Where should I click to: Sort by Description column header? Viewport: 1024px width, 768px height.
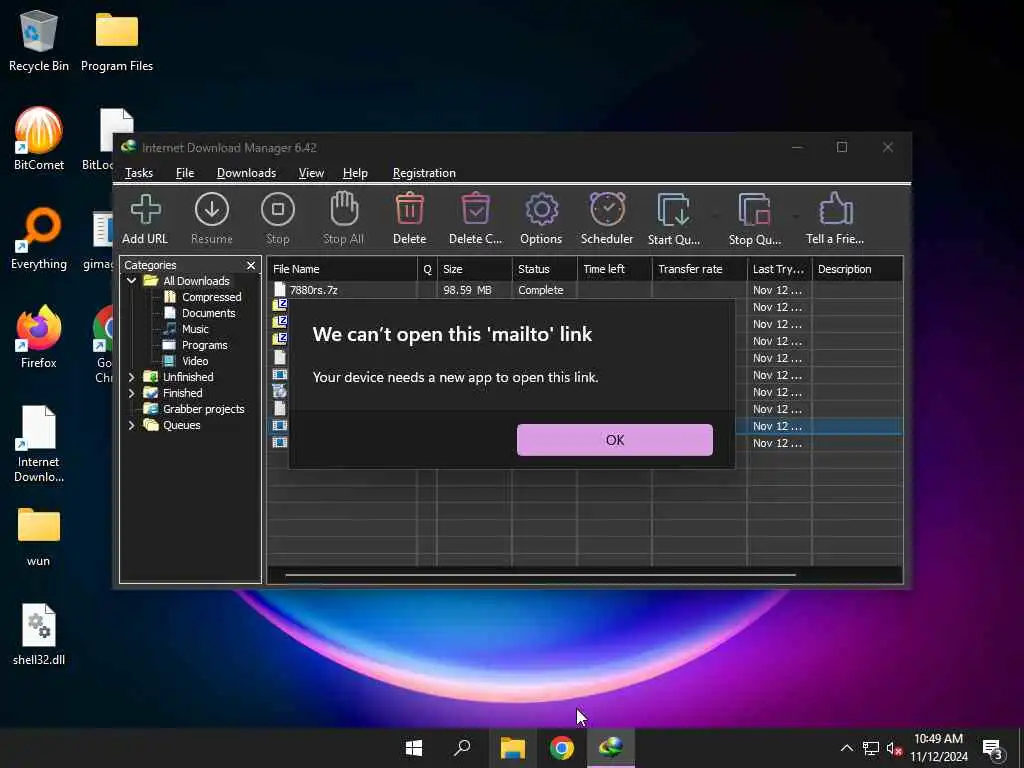857,269
